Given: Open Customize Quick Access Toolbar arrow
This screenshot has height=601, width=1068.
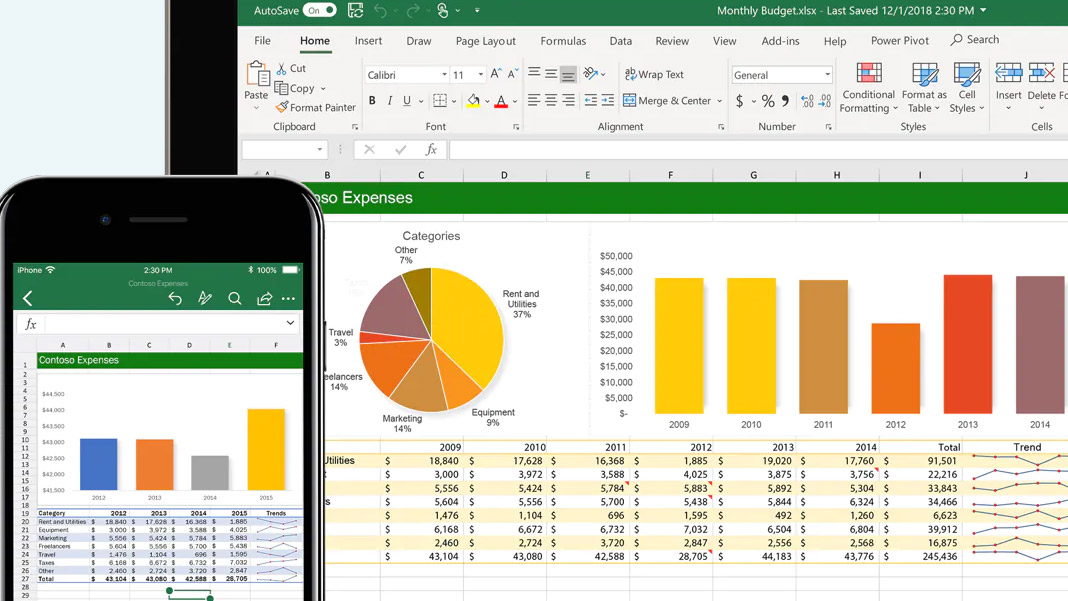Looking at the screenshot, I should (x=477, y=10).
